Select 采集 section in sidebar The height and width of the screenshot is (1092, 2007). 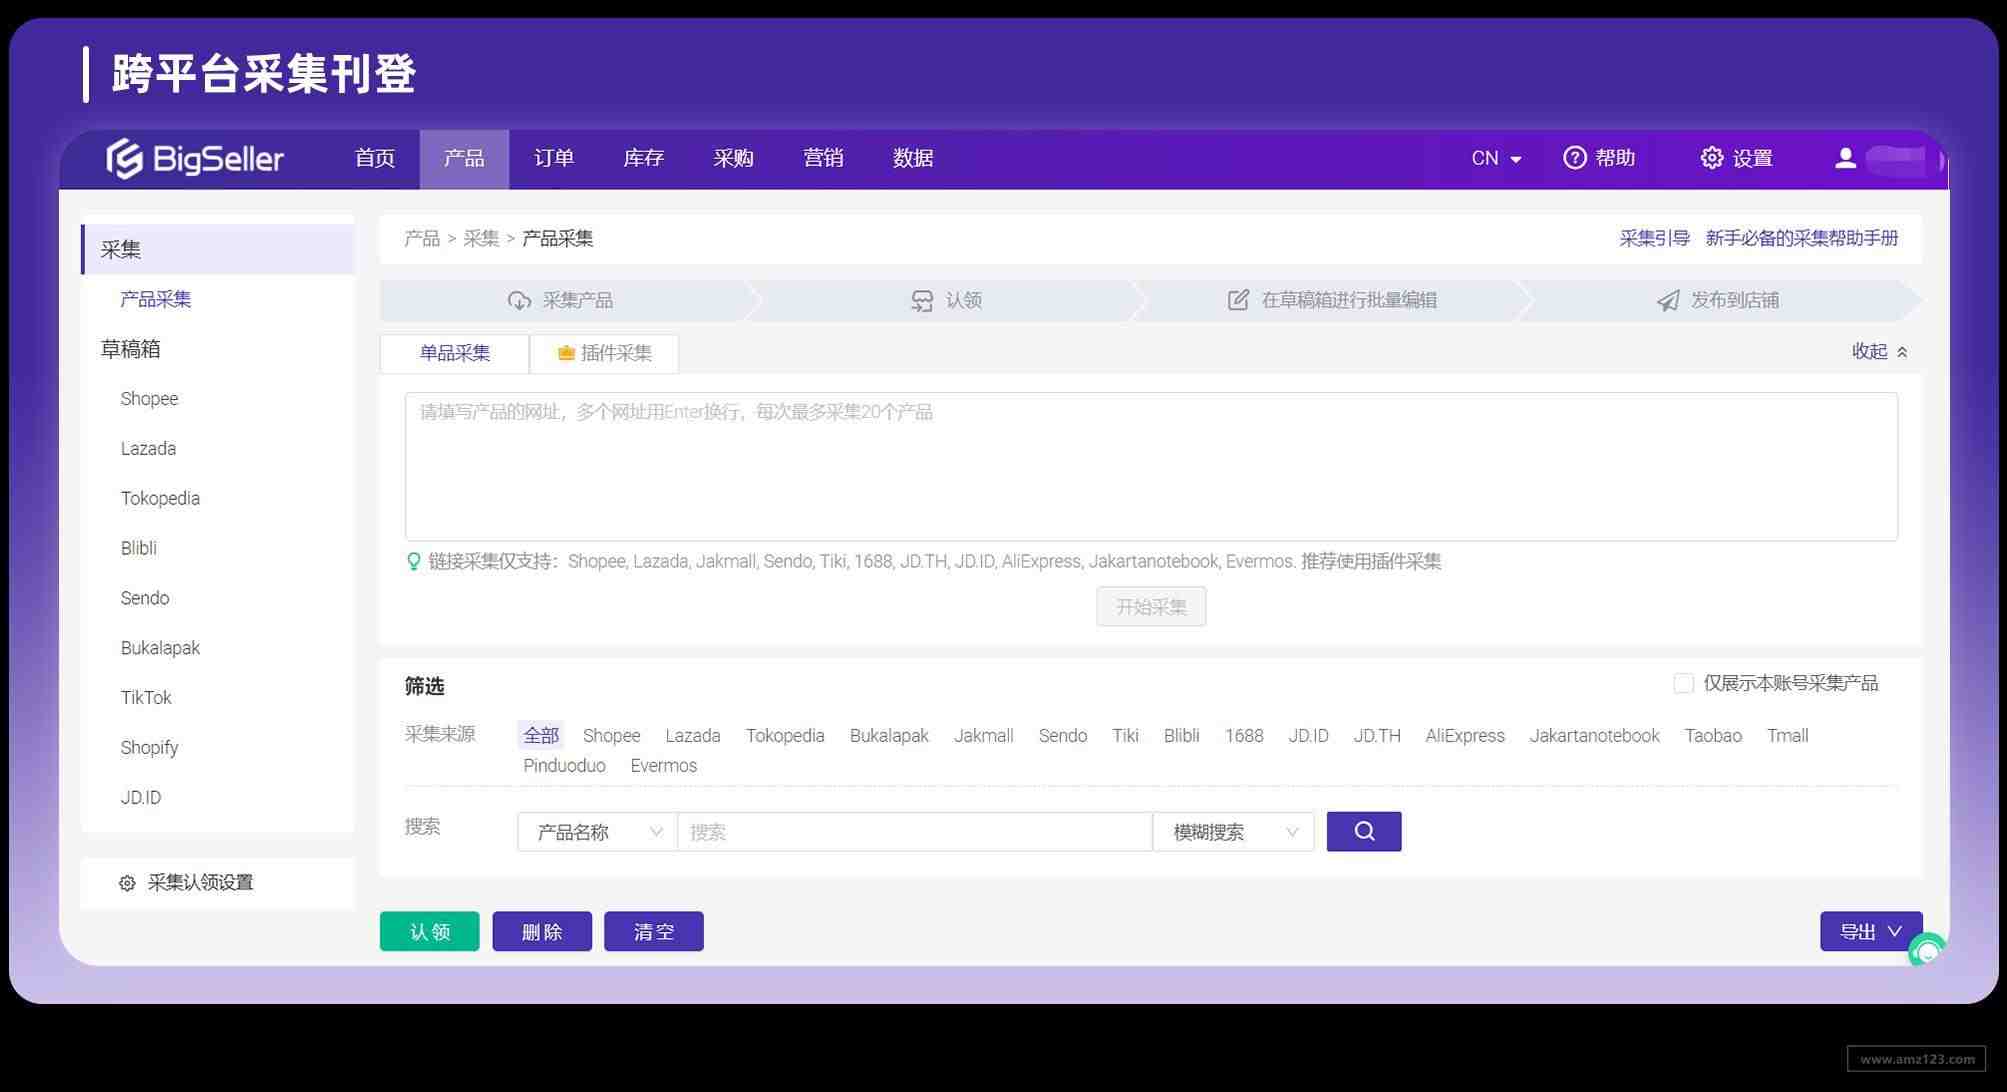(x=218, y=249)
